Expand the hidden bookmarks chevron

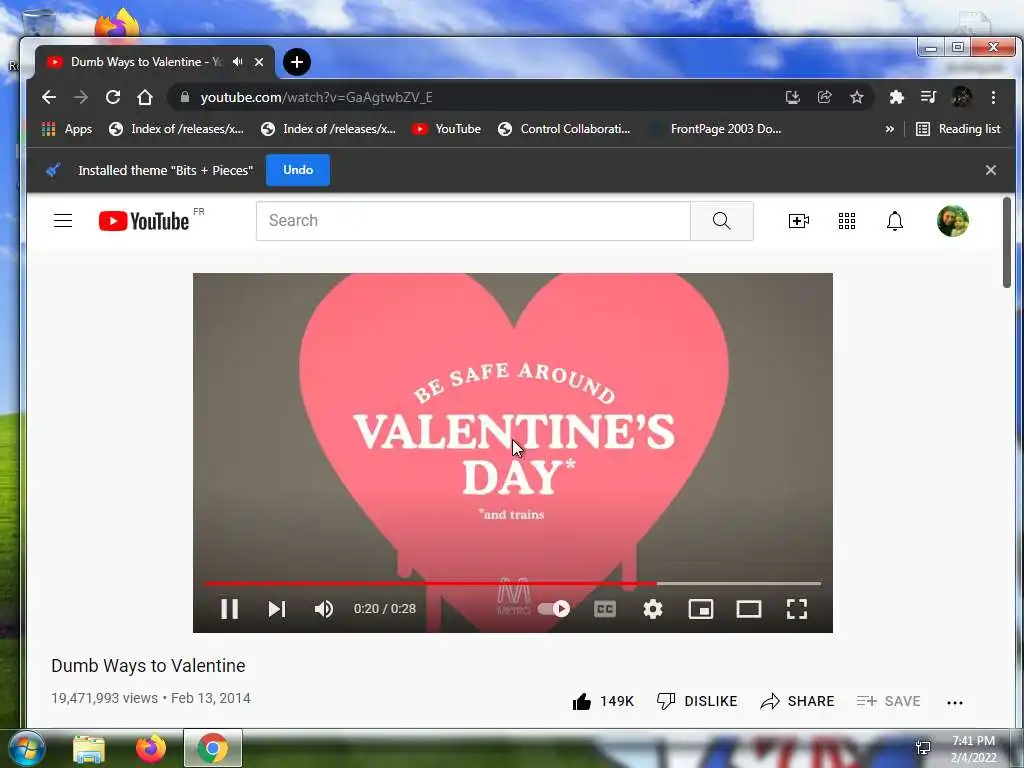(889, 129)
